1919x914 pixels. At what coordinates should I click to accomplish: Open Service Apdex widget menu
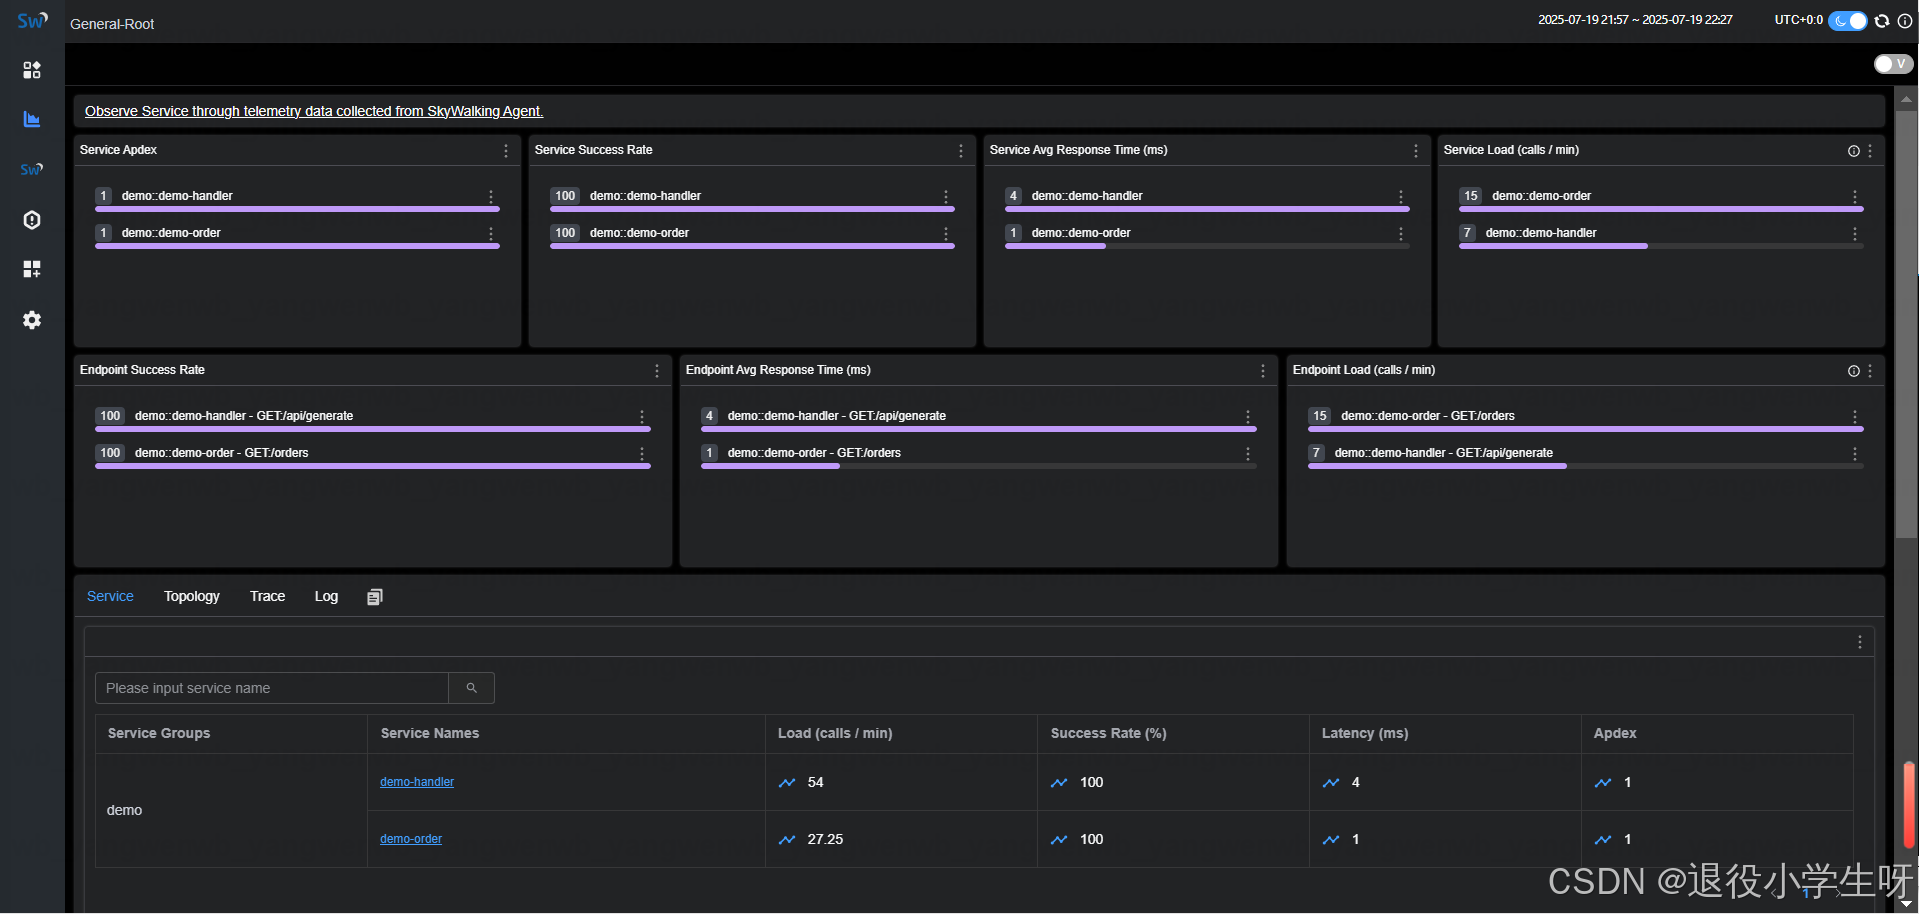pos(506,150)
